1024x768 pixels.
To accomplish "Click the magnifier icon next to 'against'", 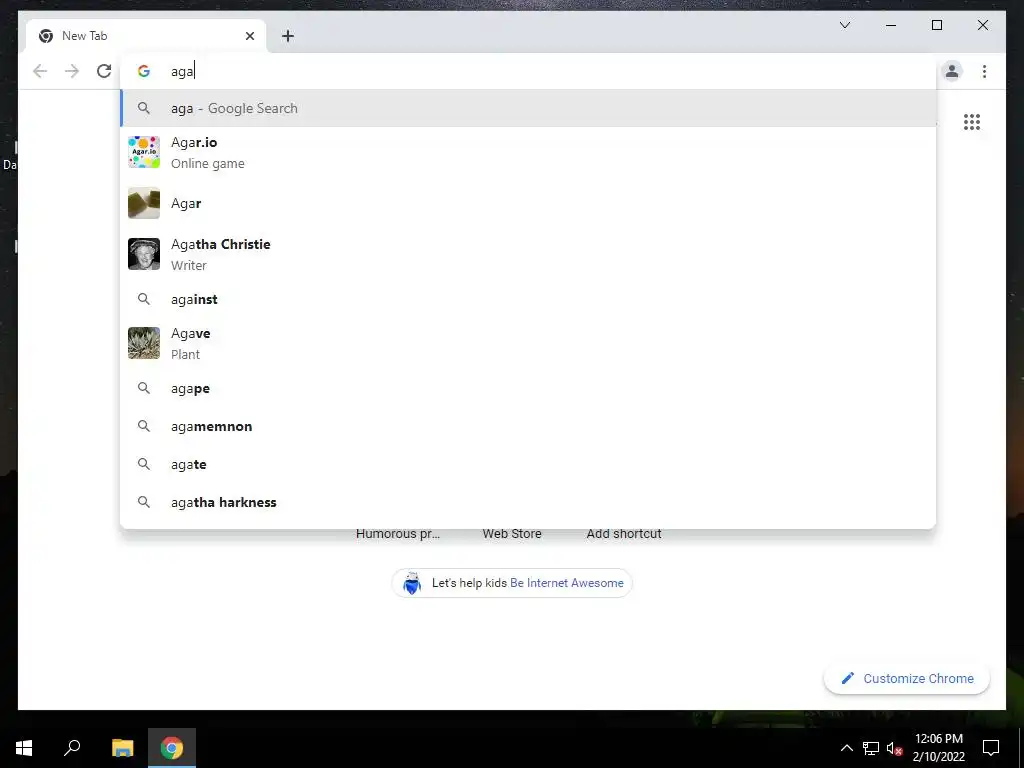I will (144, 299).
